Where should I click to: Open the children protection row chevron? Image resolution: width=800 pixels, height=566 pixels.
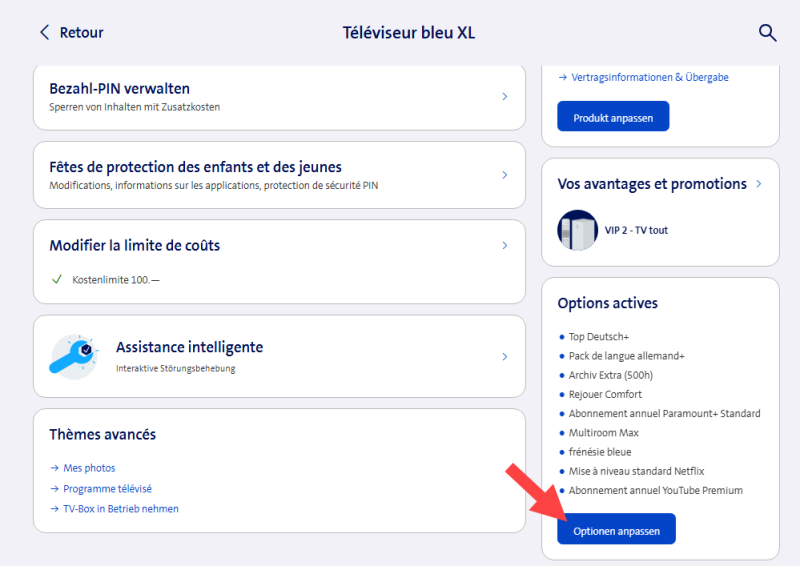tap(505, 175)
